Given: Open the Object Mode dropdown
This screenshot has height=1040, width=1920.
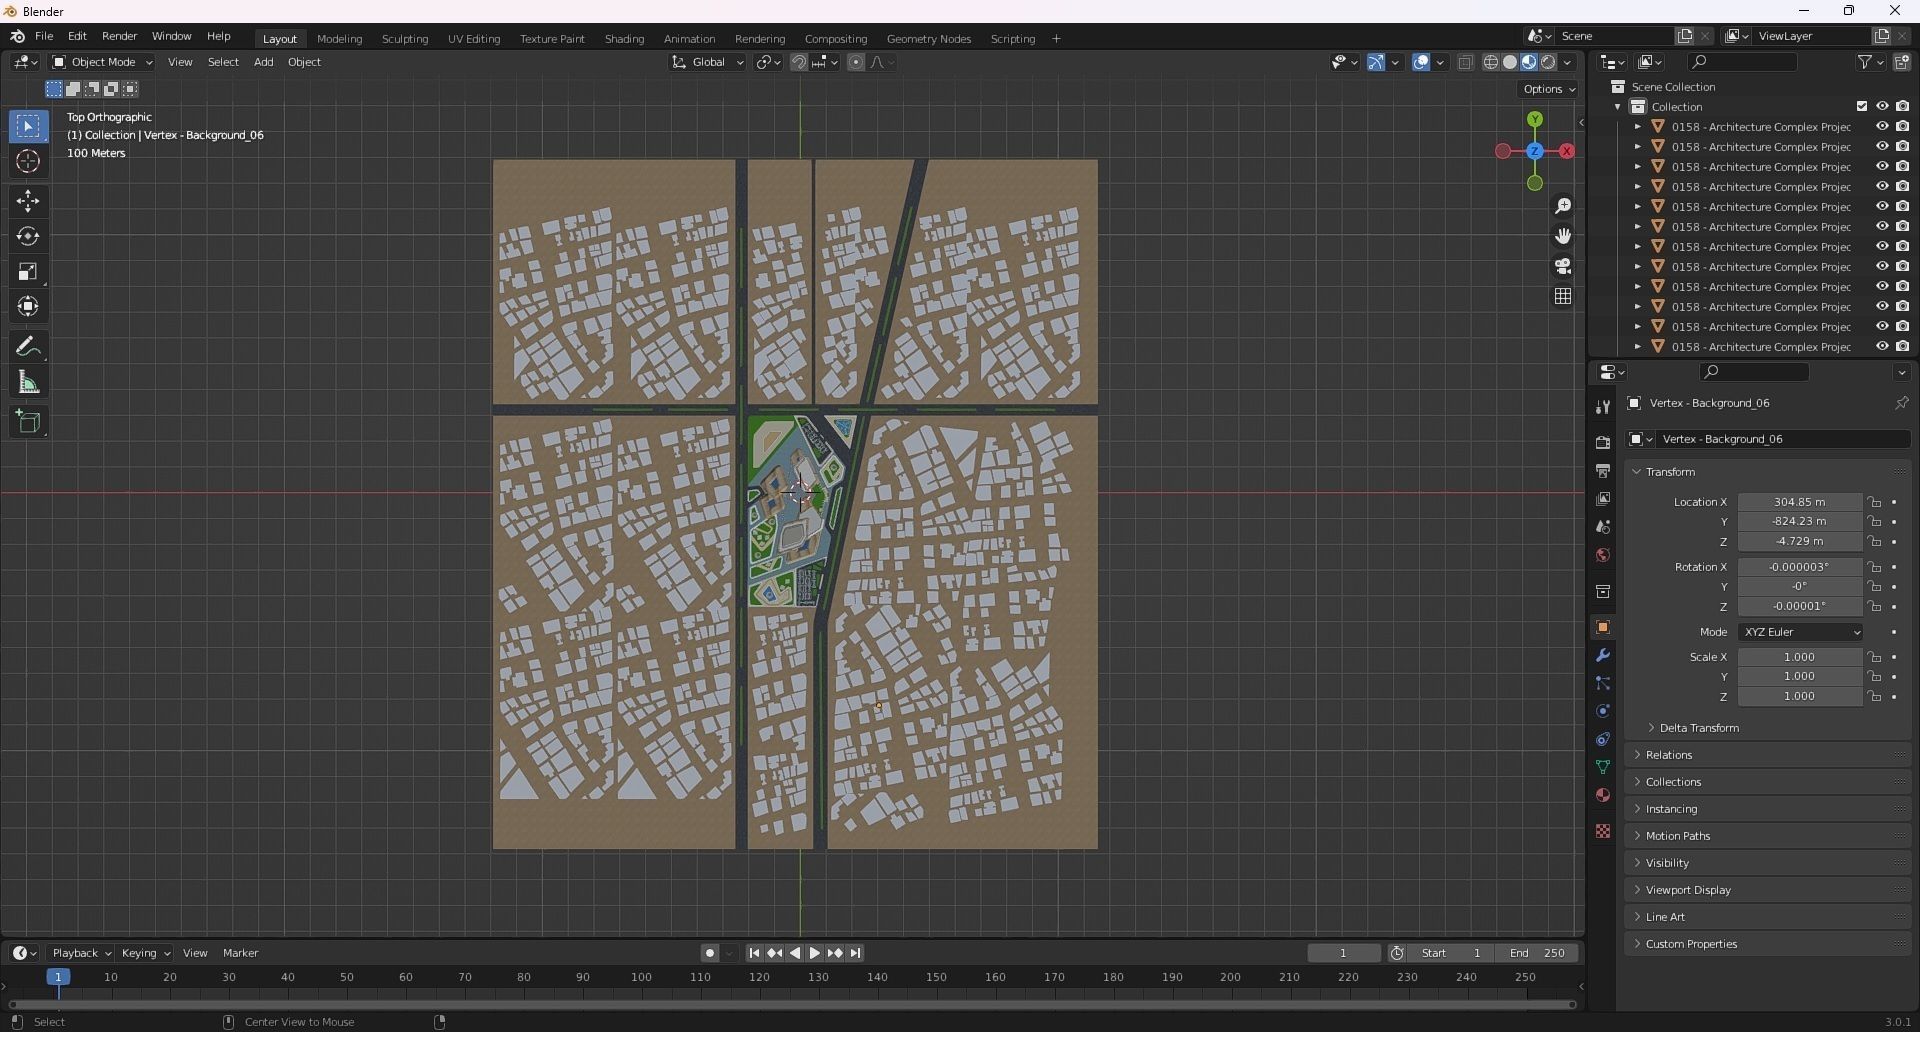Looking at the screenshot, I should (x=102, y=62).
